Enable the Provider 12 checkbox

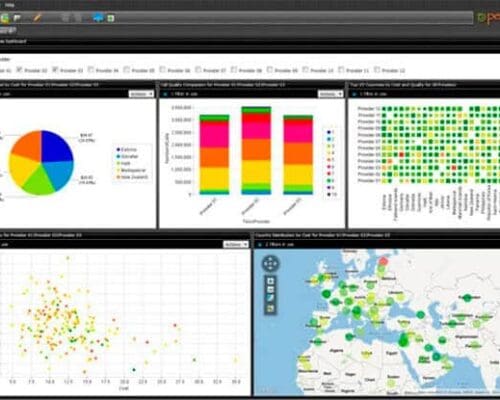377,70
